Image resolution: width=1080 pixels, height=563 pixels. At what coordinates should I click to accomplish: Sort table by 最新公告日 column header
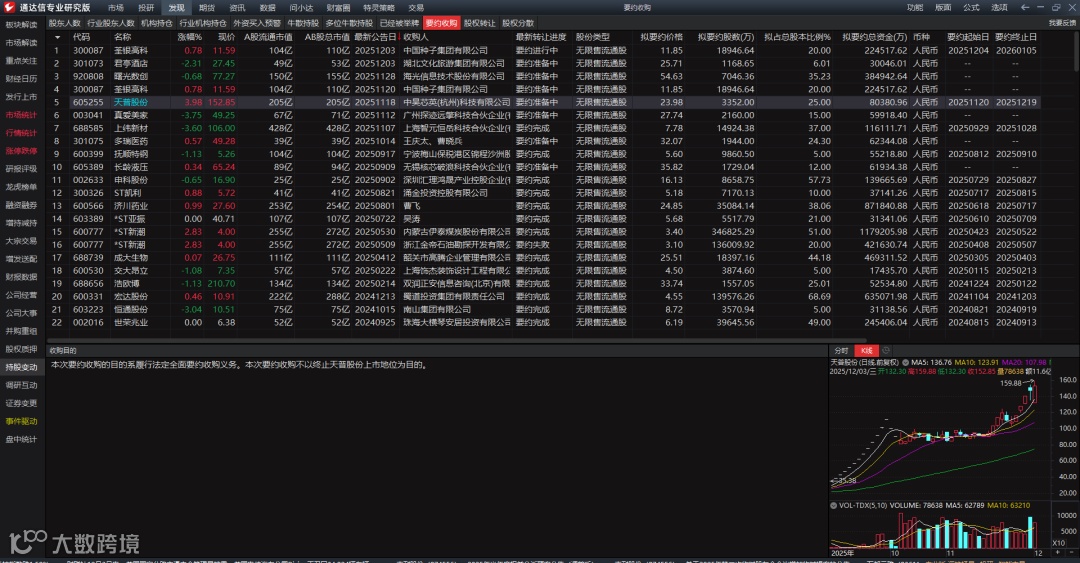(x=375, y=37)
